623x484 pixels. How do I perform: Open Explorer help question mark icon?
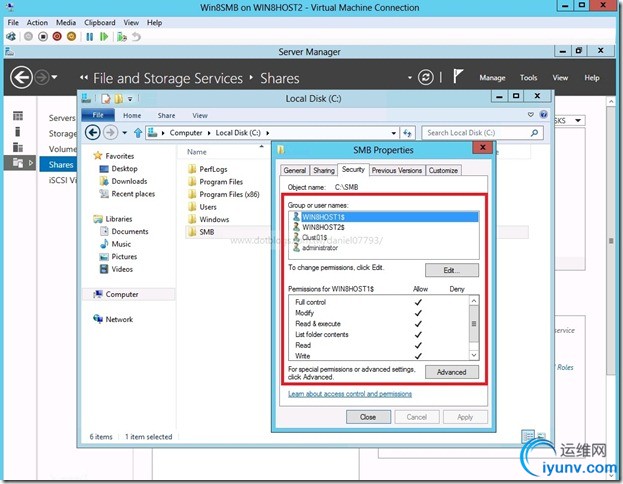tap(544, 115)
